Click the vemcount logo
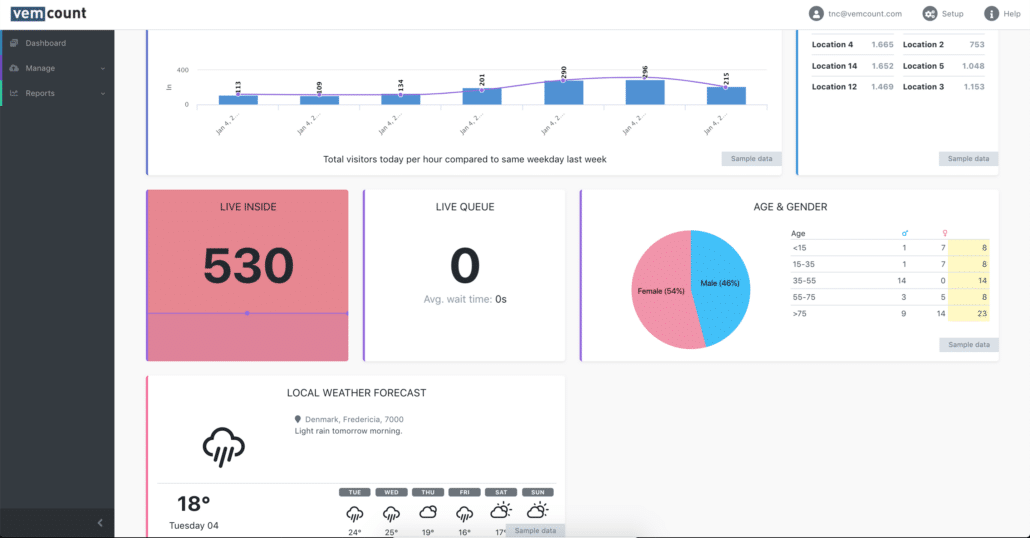Screen dimensions: 1030x538 [x=49, y=13]
